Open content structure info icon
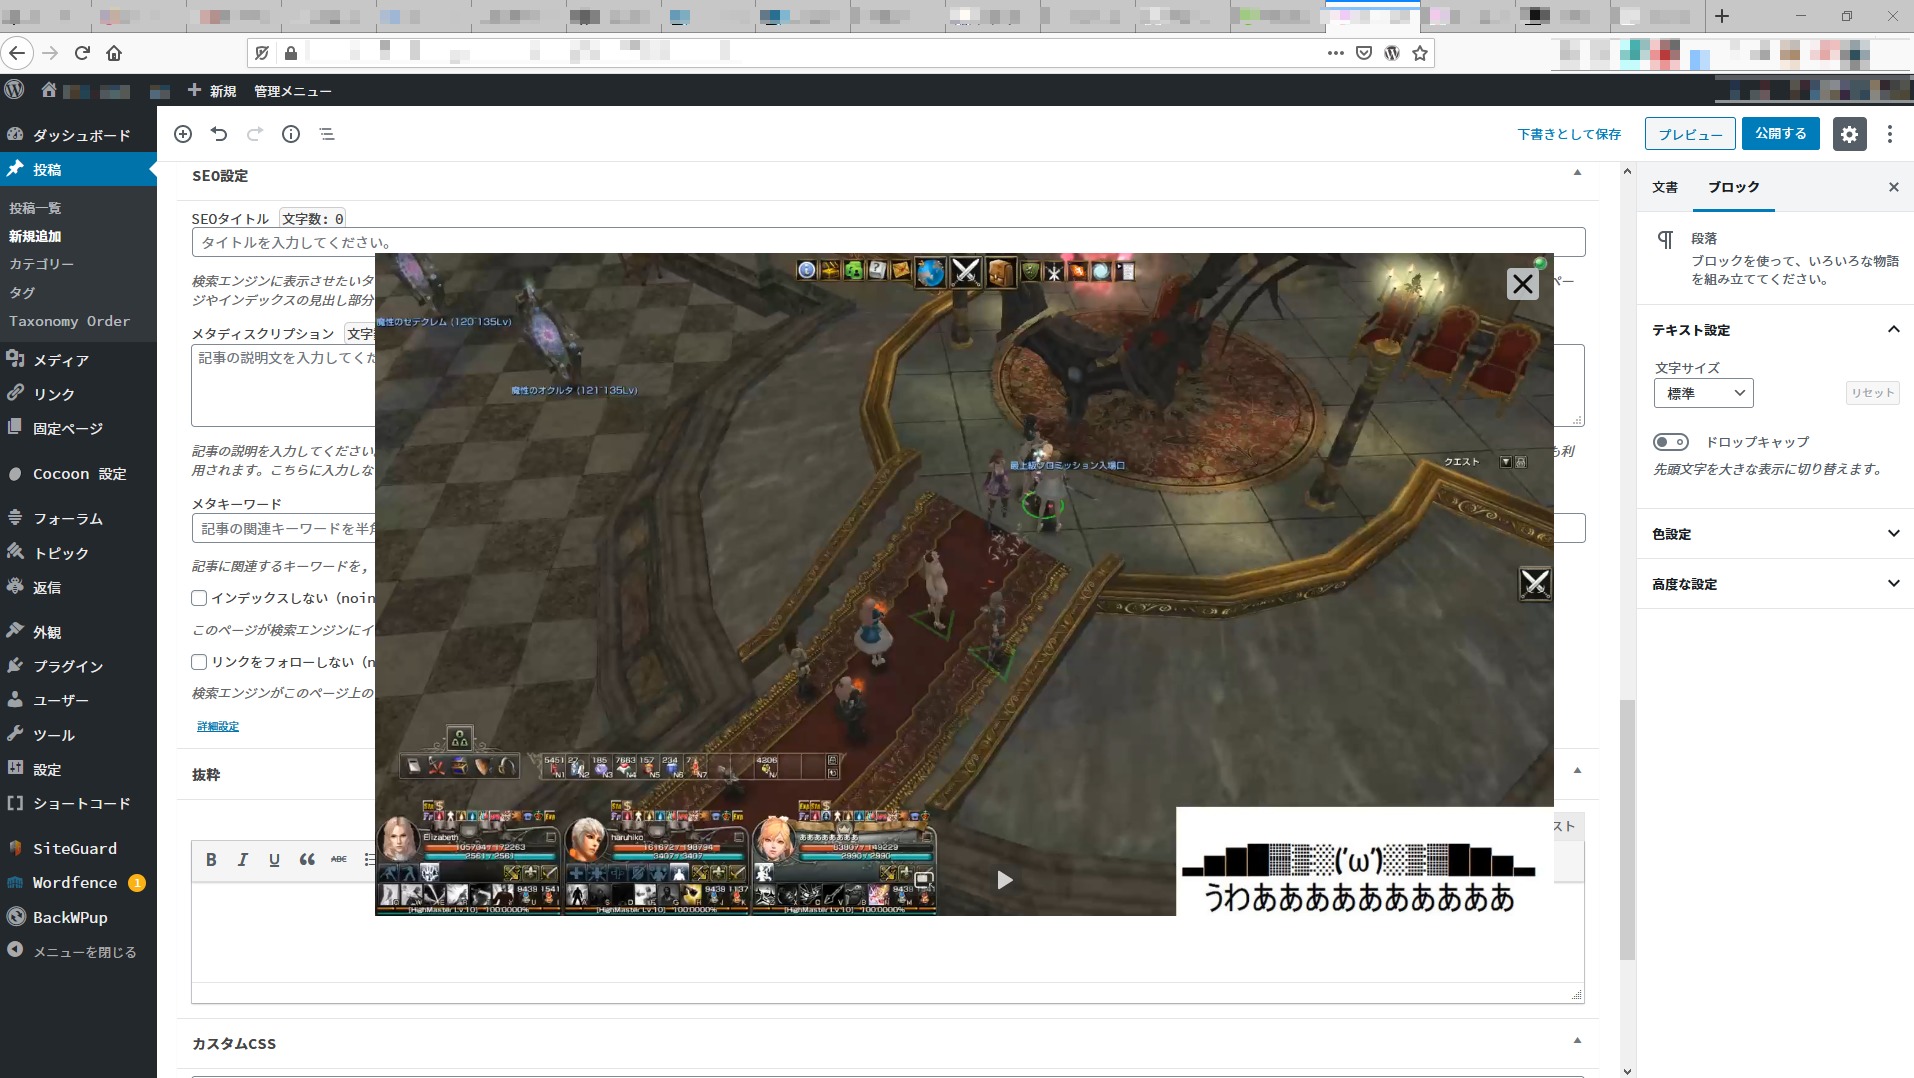 [291, 134]
